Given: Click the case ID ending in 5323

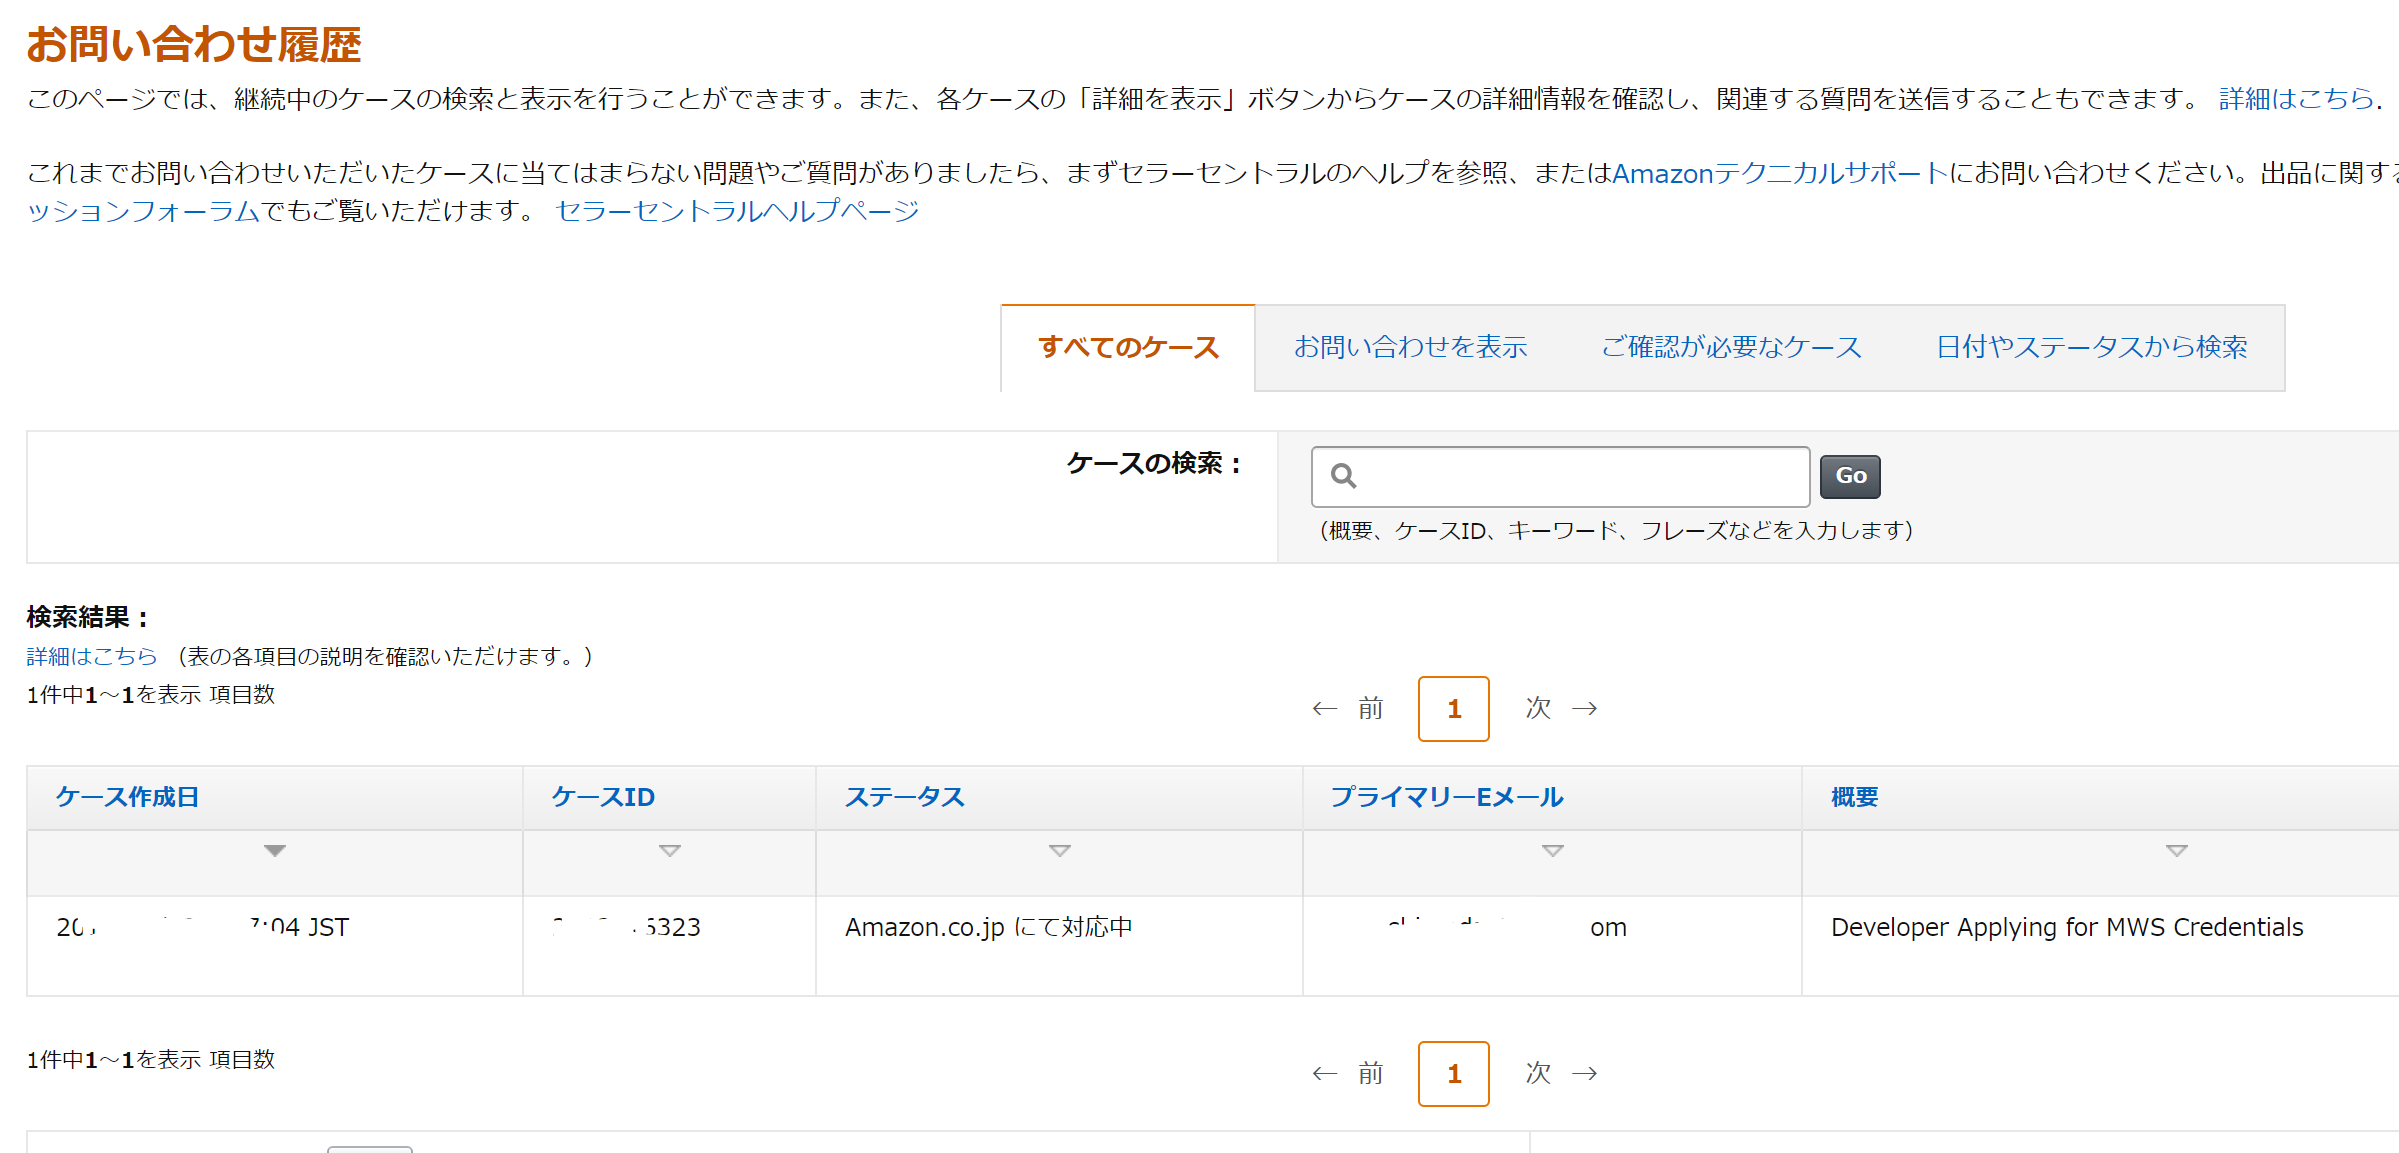Looking at the screenshot, I should coord(626,927).
